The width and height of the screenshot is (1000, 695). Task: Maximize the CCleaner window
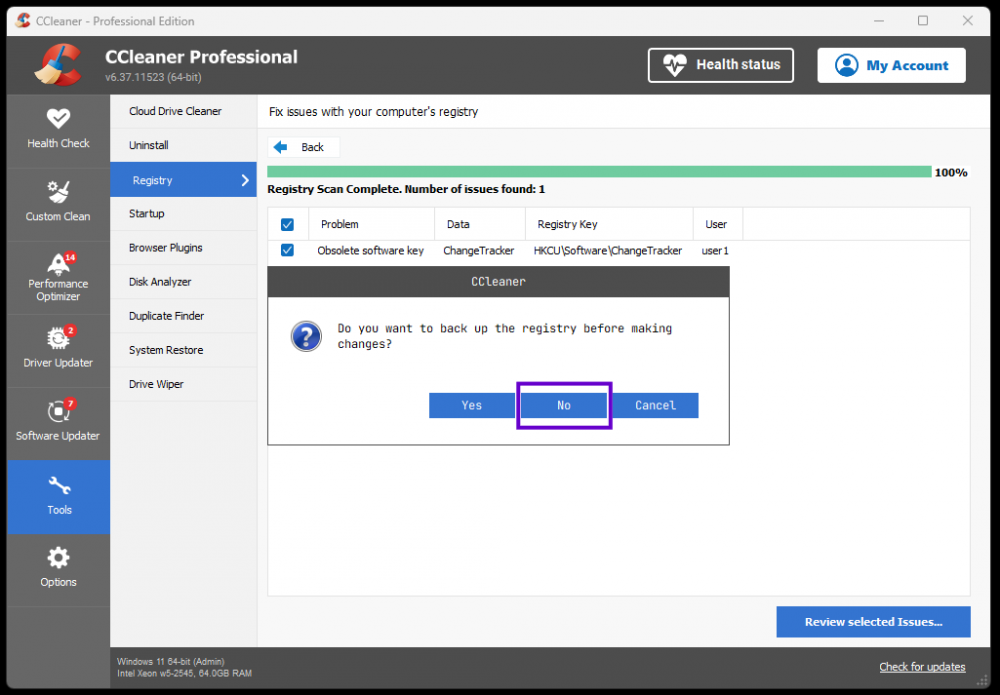pyautogui.click(x=923, y=20)
